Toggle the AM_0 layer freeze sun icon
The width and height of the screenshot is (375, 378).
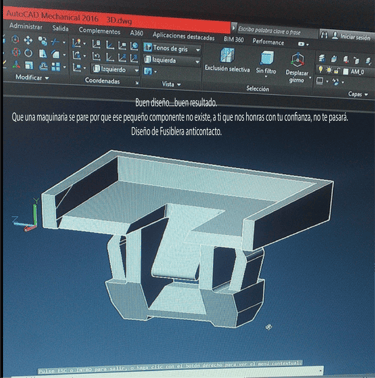329,70
